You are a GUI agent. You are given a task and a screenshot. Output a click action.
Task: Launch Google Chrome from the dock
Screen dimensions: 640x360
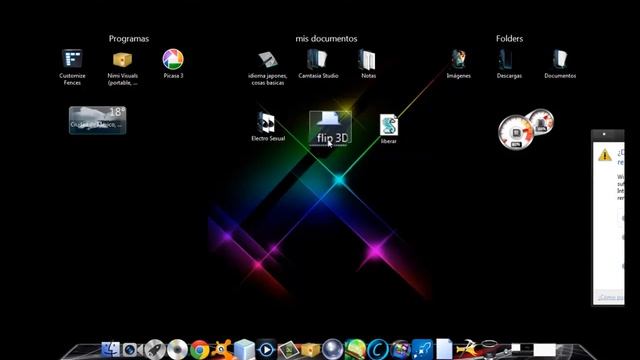click(x=200, y=350)
